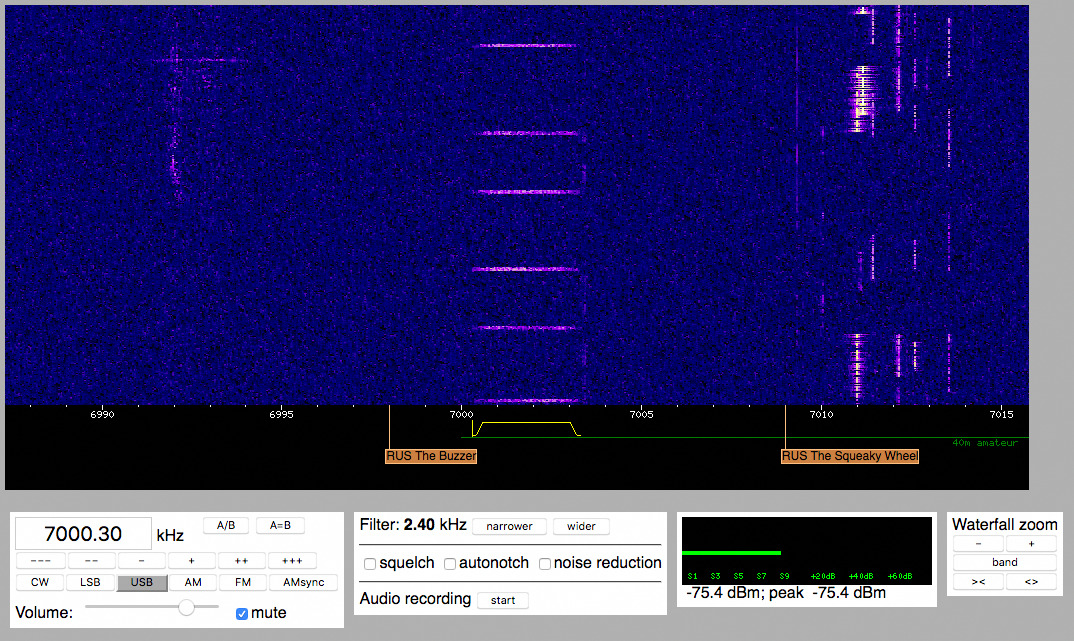Click the yellow filter passband shape

[x=526, y=429]
